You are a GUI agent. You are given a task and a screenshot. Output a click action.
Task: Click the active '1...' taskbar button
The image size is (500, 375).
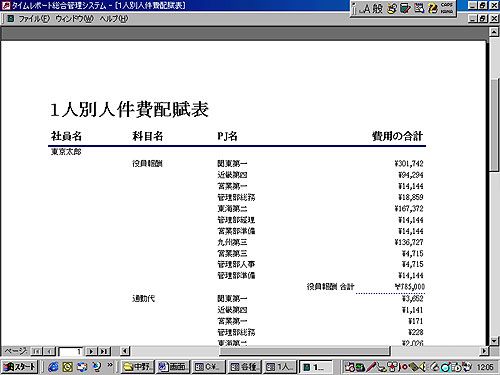pos(316,367)
